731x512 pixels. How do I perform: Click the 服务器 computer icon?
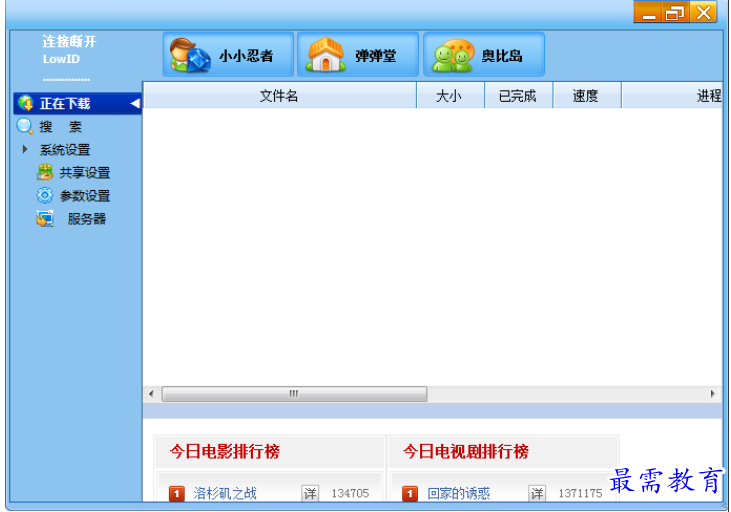45,218
